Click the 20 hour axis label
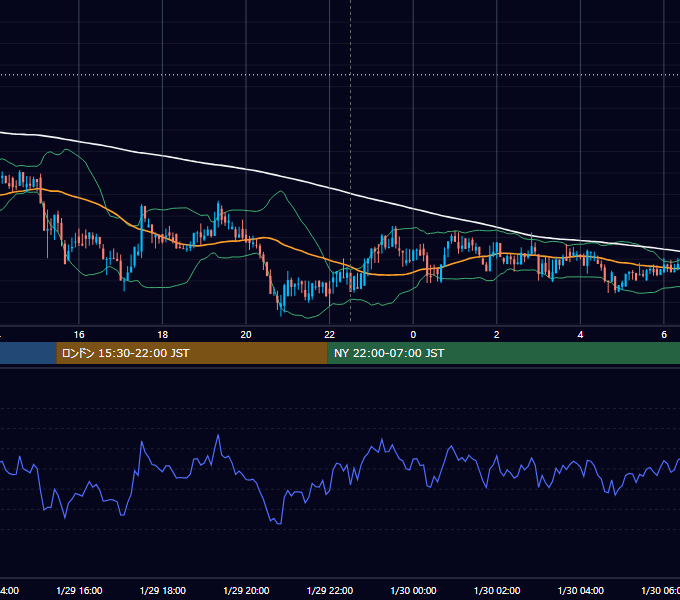This screenshot has height=600, width=680. [x=246, y=335]
